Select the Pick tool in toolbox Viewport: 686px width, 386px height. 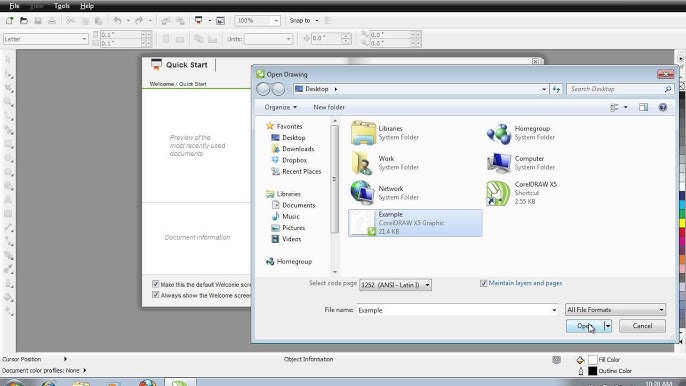point(8,59)
